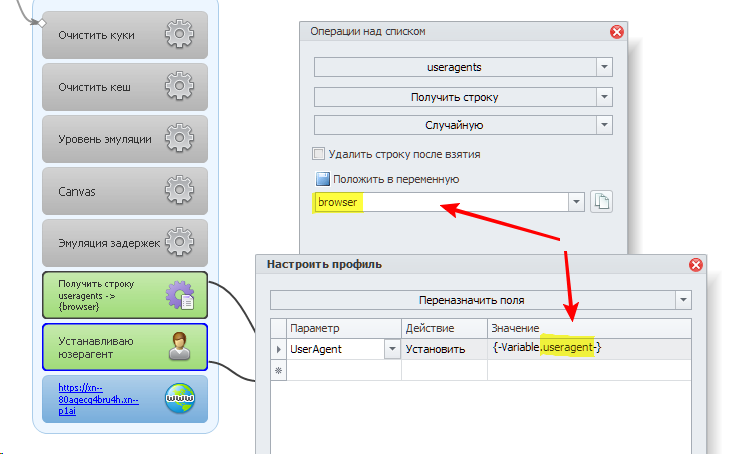Click the UserAgent row indicator triangle
731x454 pixels.
(x=278, y=349)
